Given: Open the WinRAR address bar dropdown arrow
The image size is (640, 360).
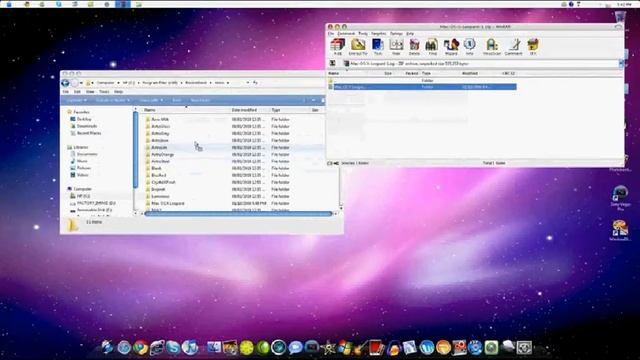Looking at the screenshot, I should 621,64.
